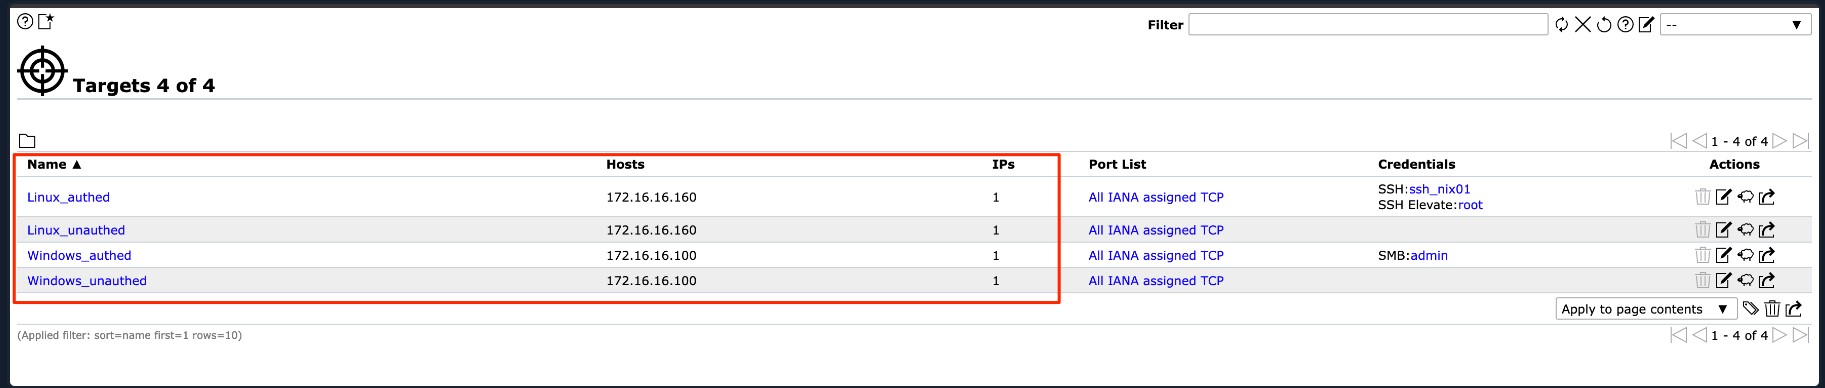
Task: Open the saved filter dropdown
Action: pyautogui.click(x=1735, y=24)
